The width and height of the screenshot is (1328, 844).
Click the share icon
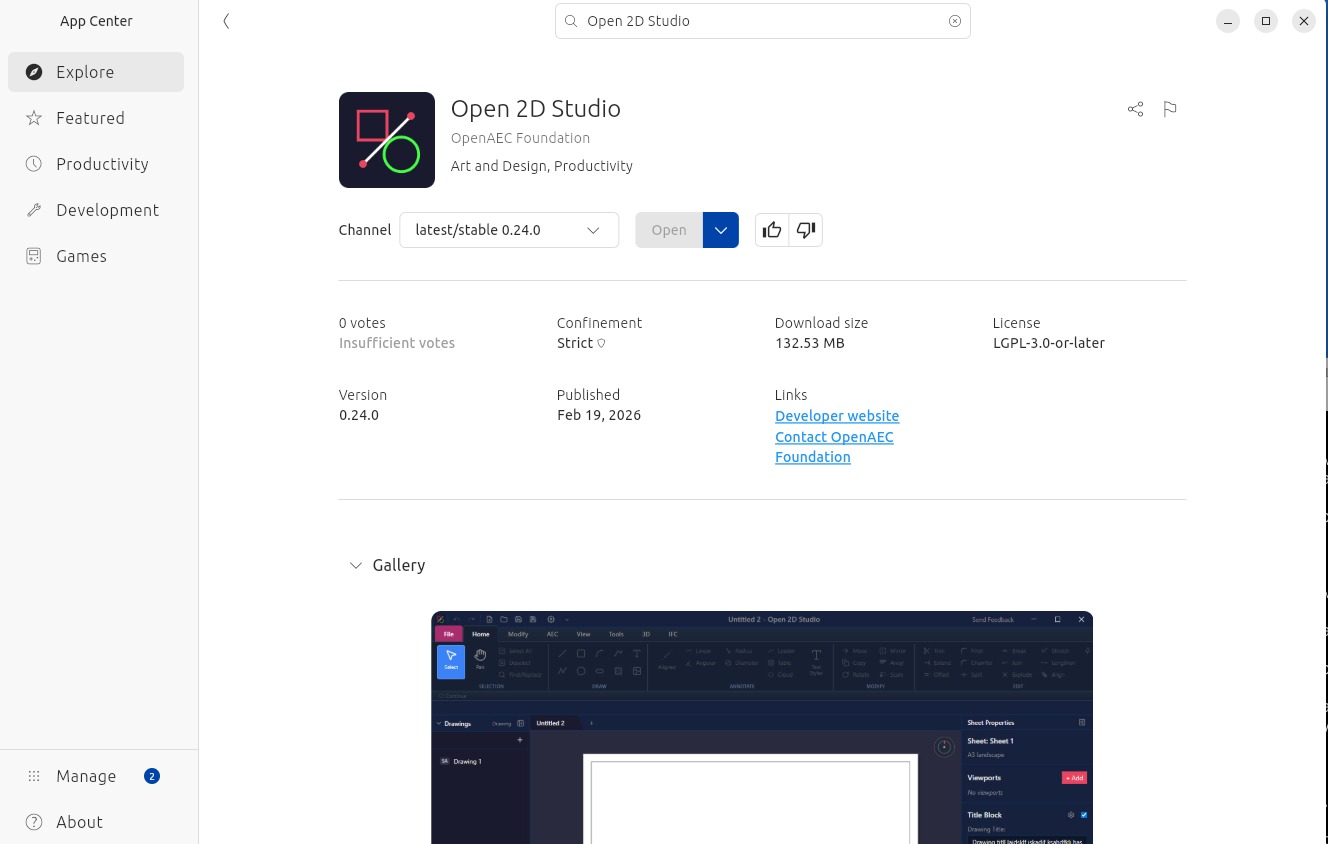coord(1135,109)
